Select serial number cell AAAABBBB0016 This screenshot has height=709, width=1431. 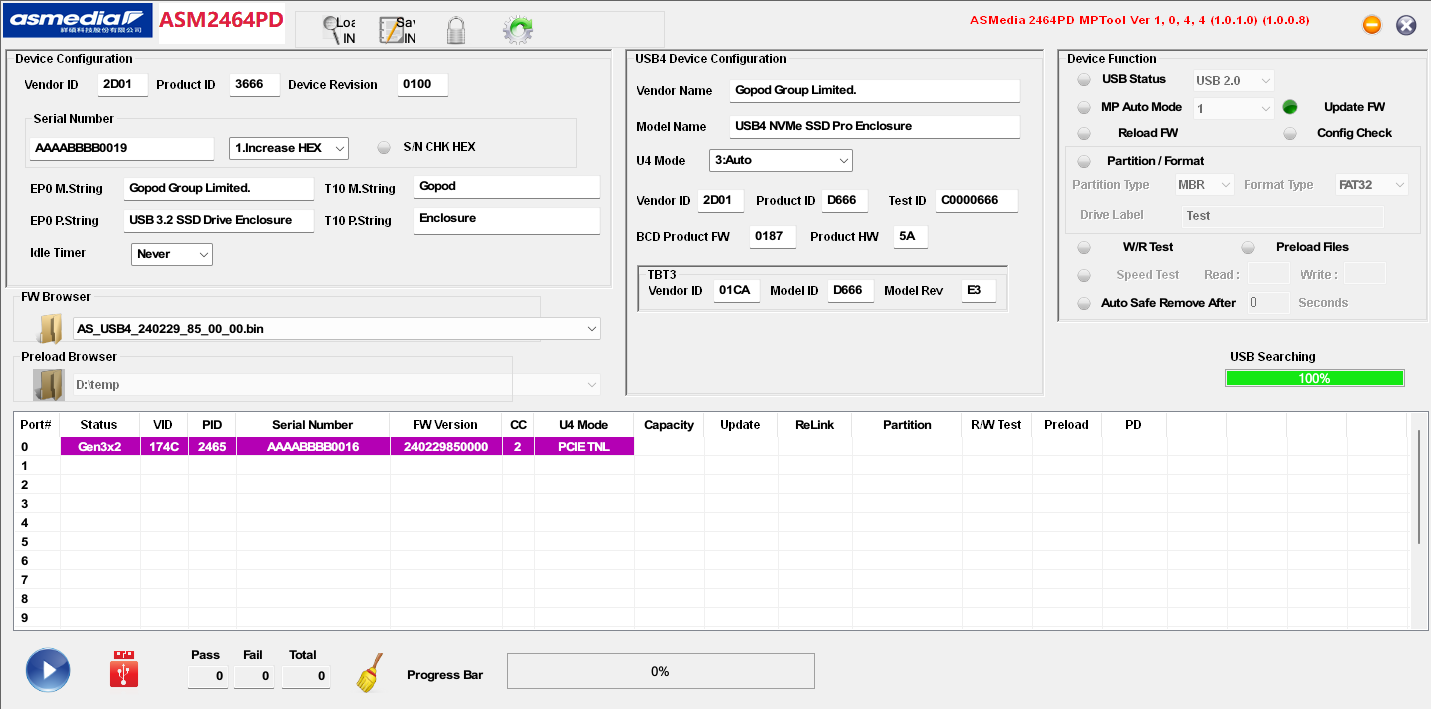[313, 447]
